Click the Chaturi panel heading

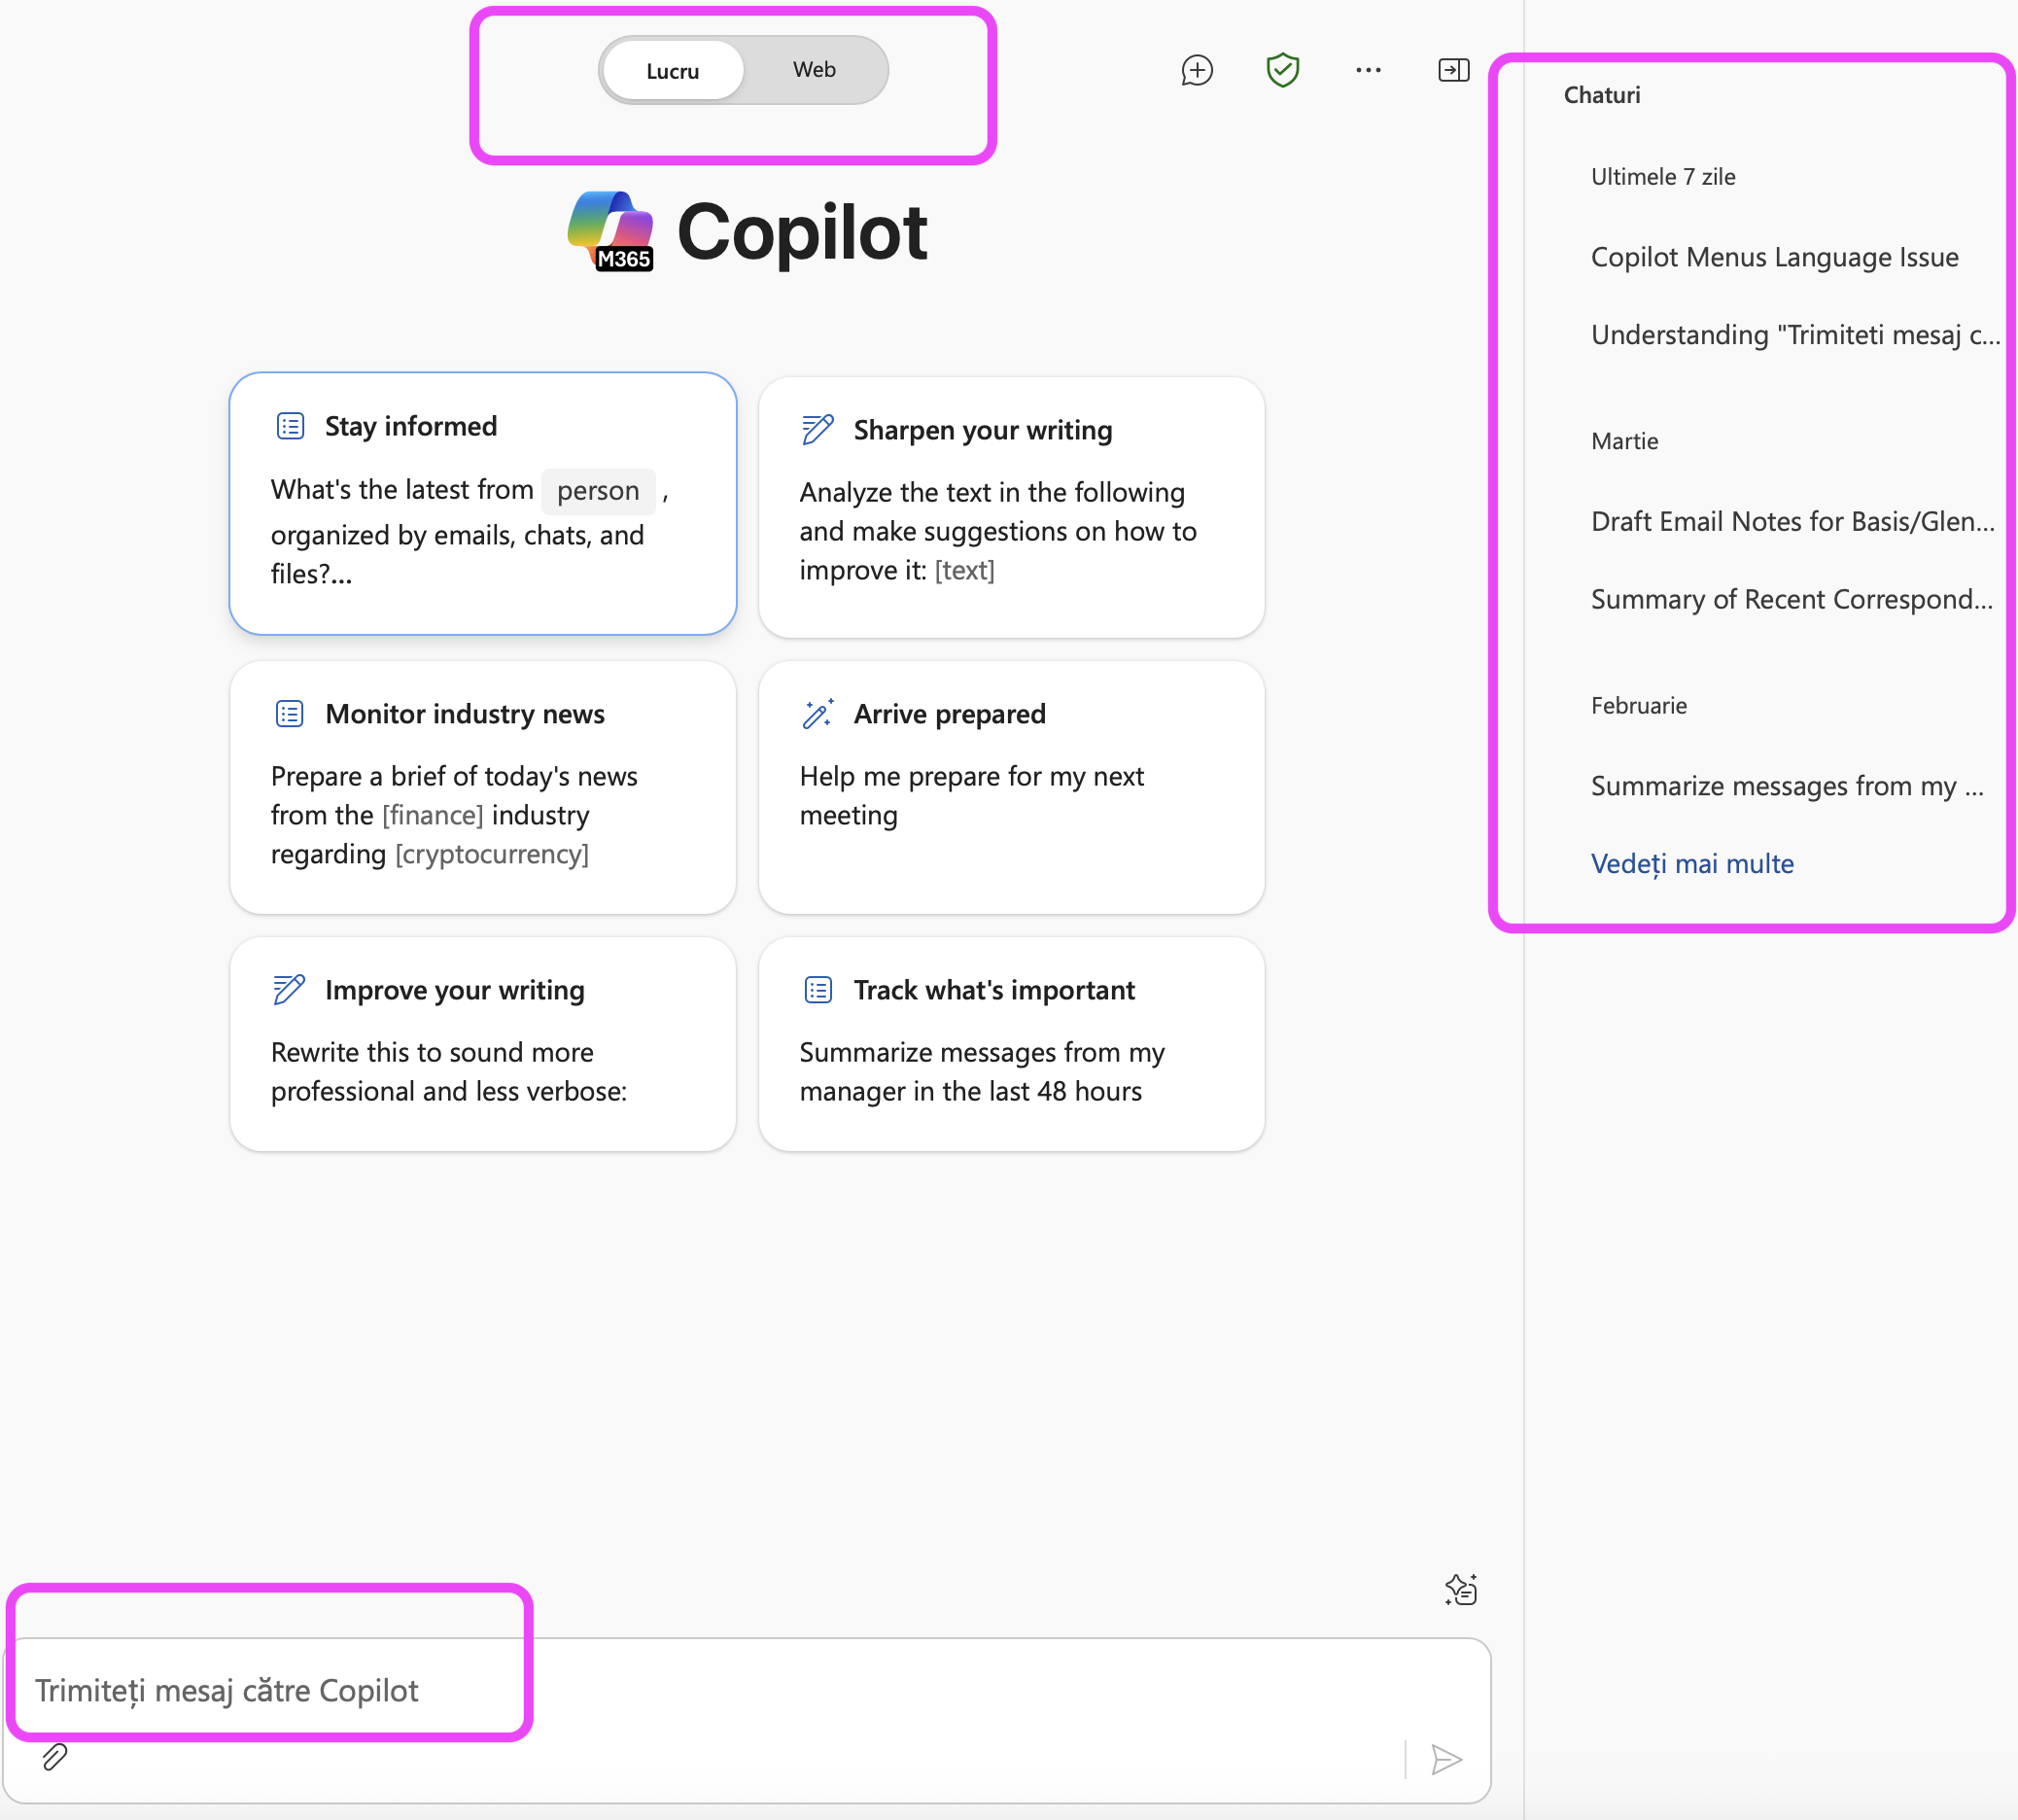pyautogui.click(x=1602, y=95)
